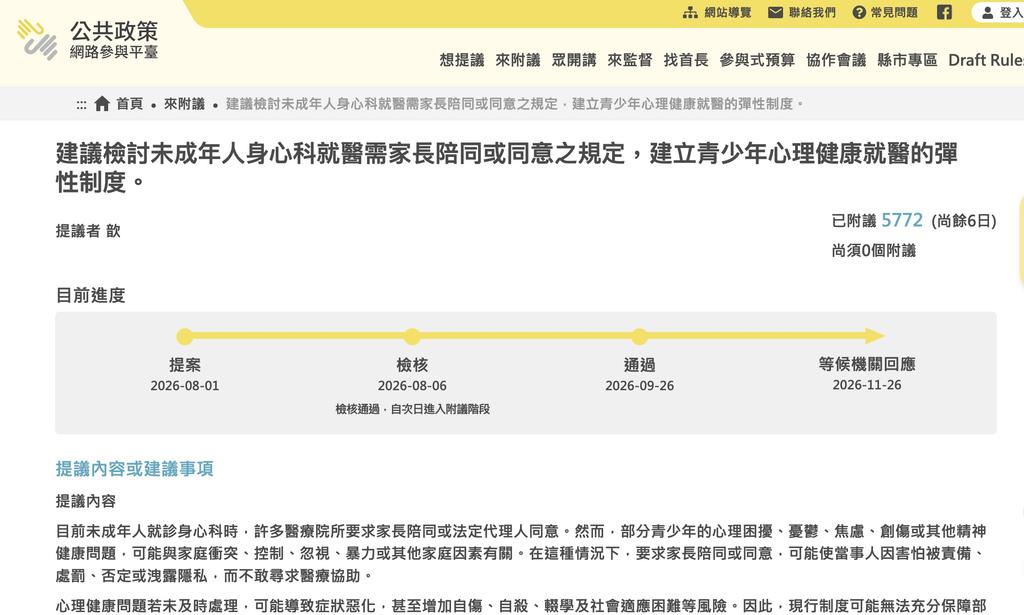Click the 提議內容 subheading

coord(86,501)
